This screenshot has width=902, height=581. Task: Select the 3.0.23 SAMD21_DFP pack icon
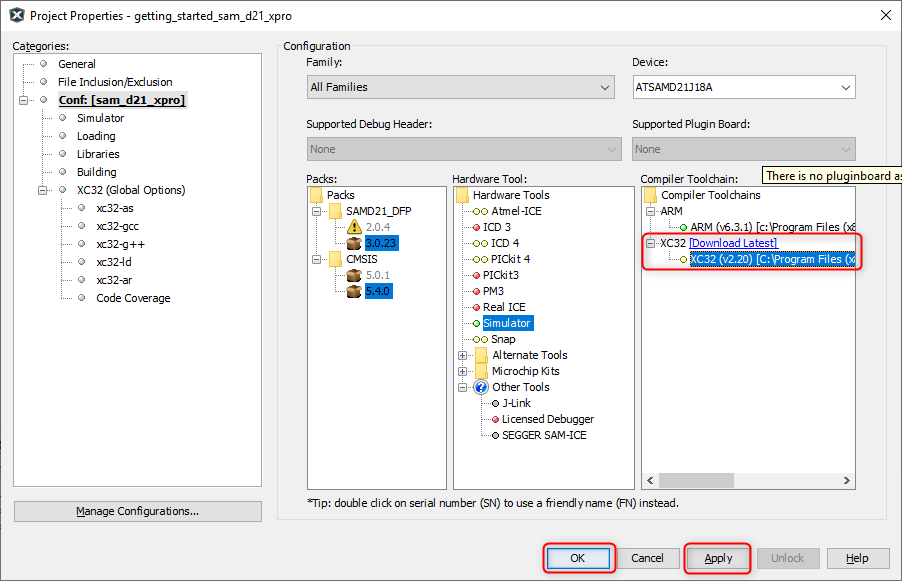(x=353, y=243)
